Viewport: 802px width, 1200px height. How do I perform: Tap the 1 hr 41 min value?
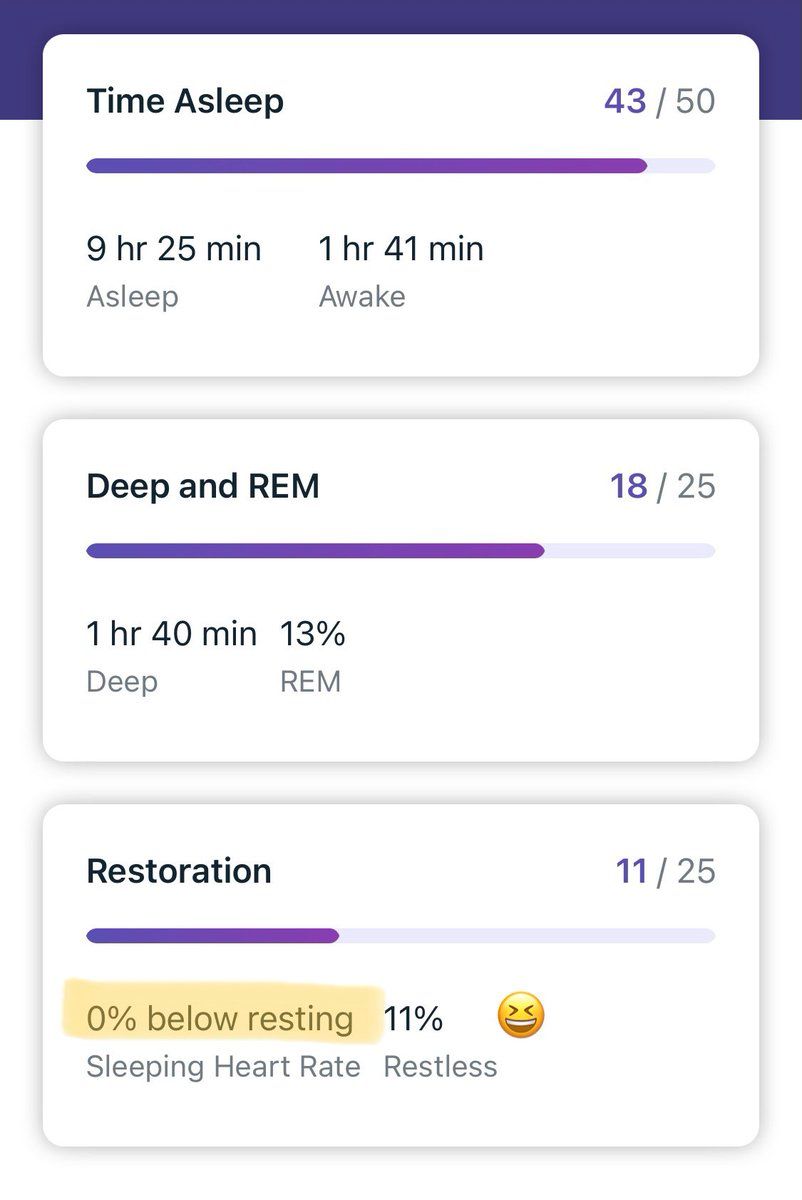(401, 248)
